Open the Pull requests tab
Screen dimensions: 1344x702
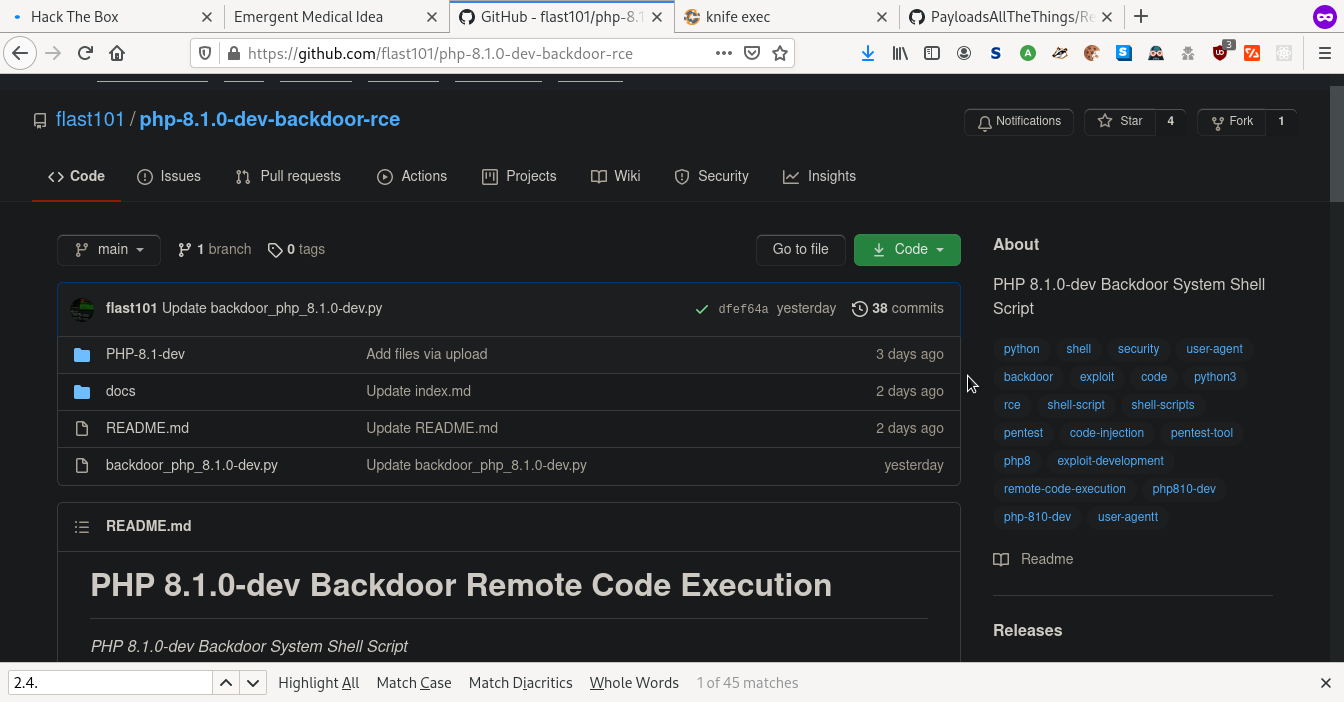click(288, 177)
